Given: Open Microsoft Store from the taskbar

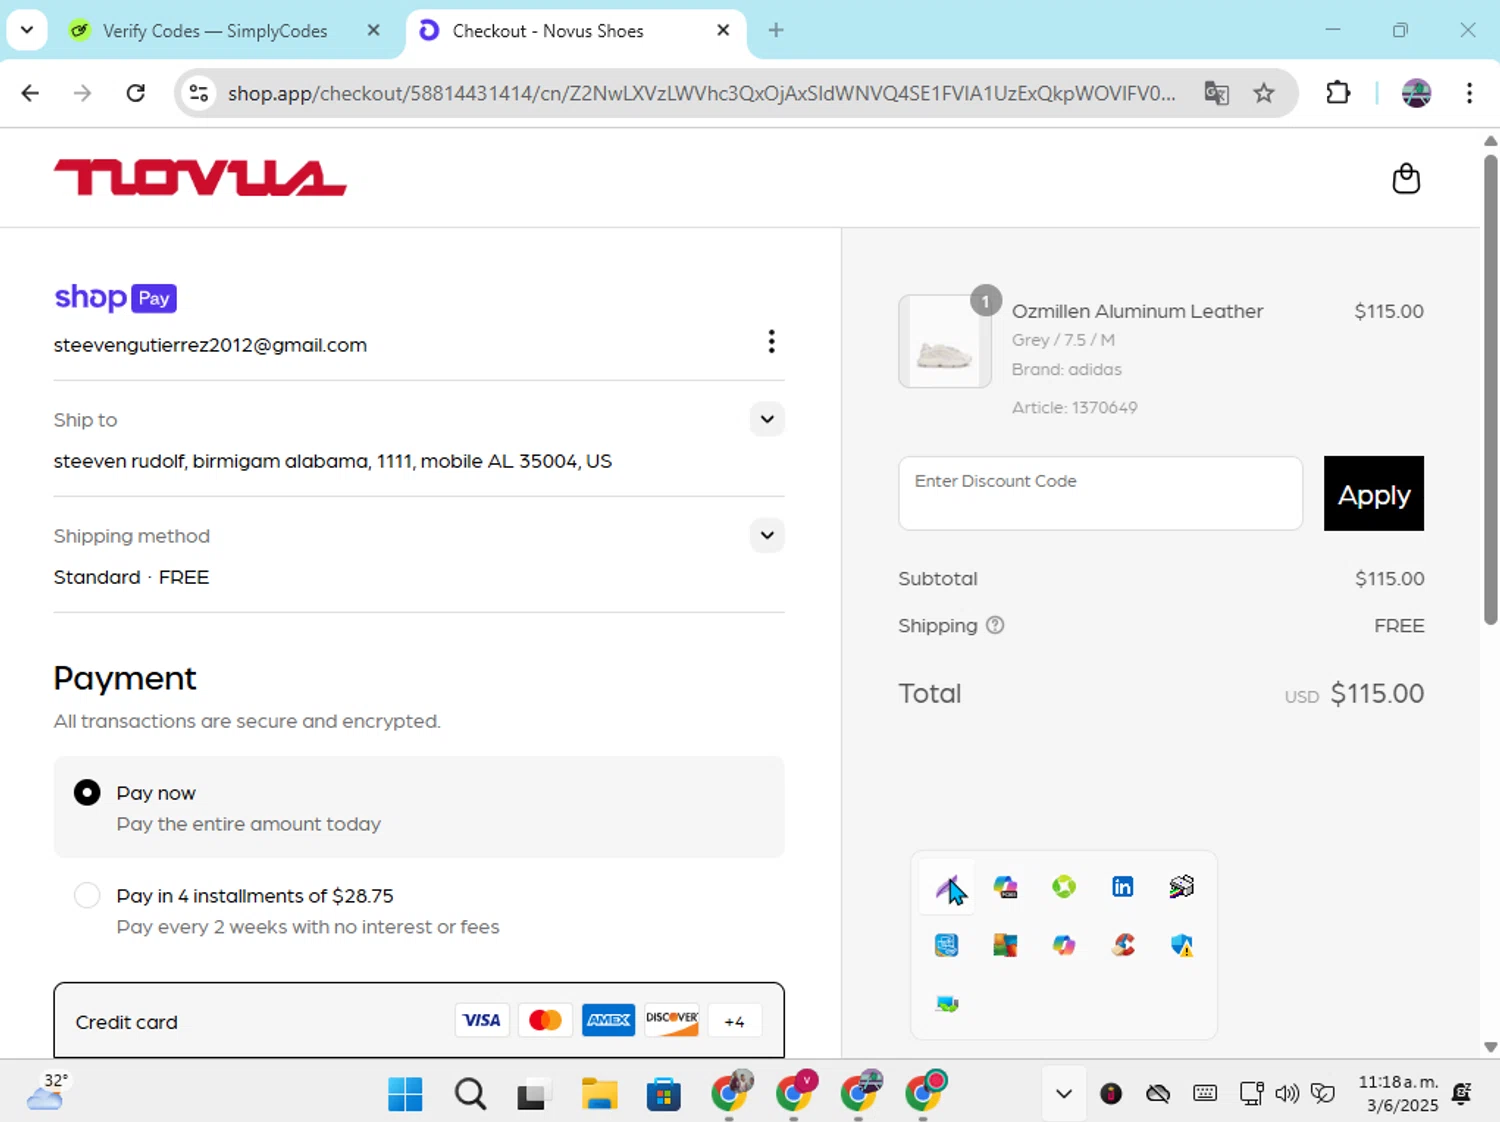Looking at the screenshot, I should 664,1094.
